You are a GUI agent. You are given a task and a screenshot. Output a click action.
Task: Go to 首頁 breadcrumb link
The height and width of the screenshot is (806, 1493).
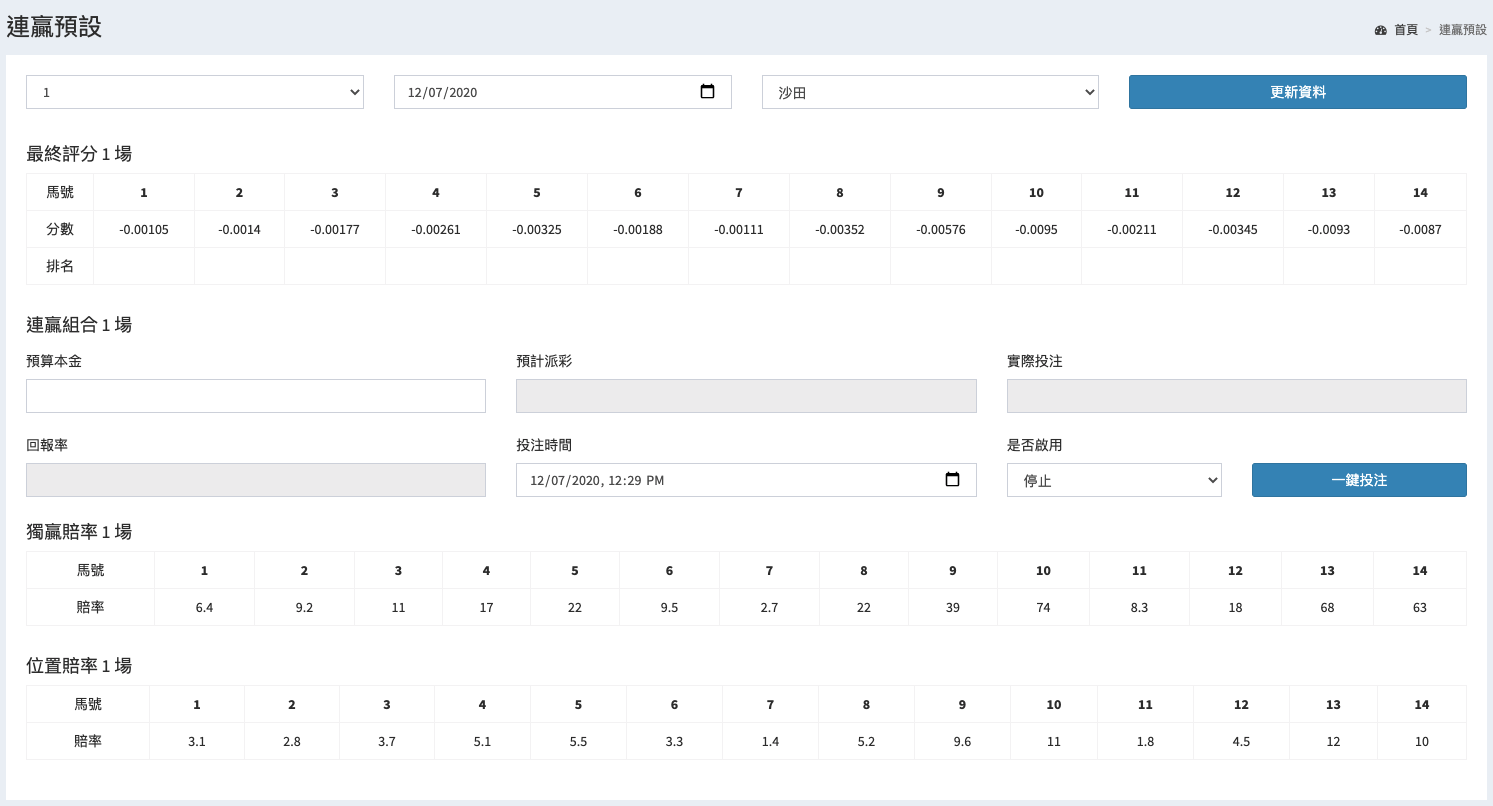pyautogui.click(x=1406, y=30)
